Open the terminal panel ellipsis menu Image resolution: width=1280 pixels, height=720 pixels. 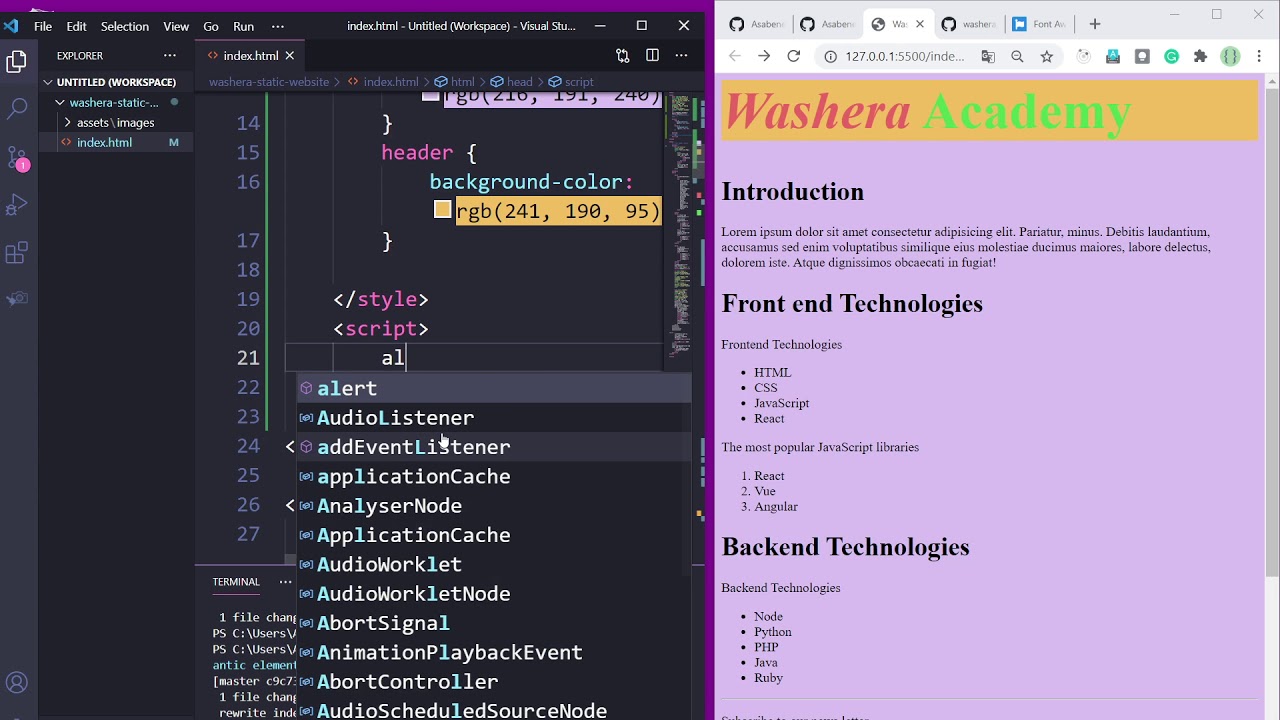click(x=285, y=582)
